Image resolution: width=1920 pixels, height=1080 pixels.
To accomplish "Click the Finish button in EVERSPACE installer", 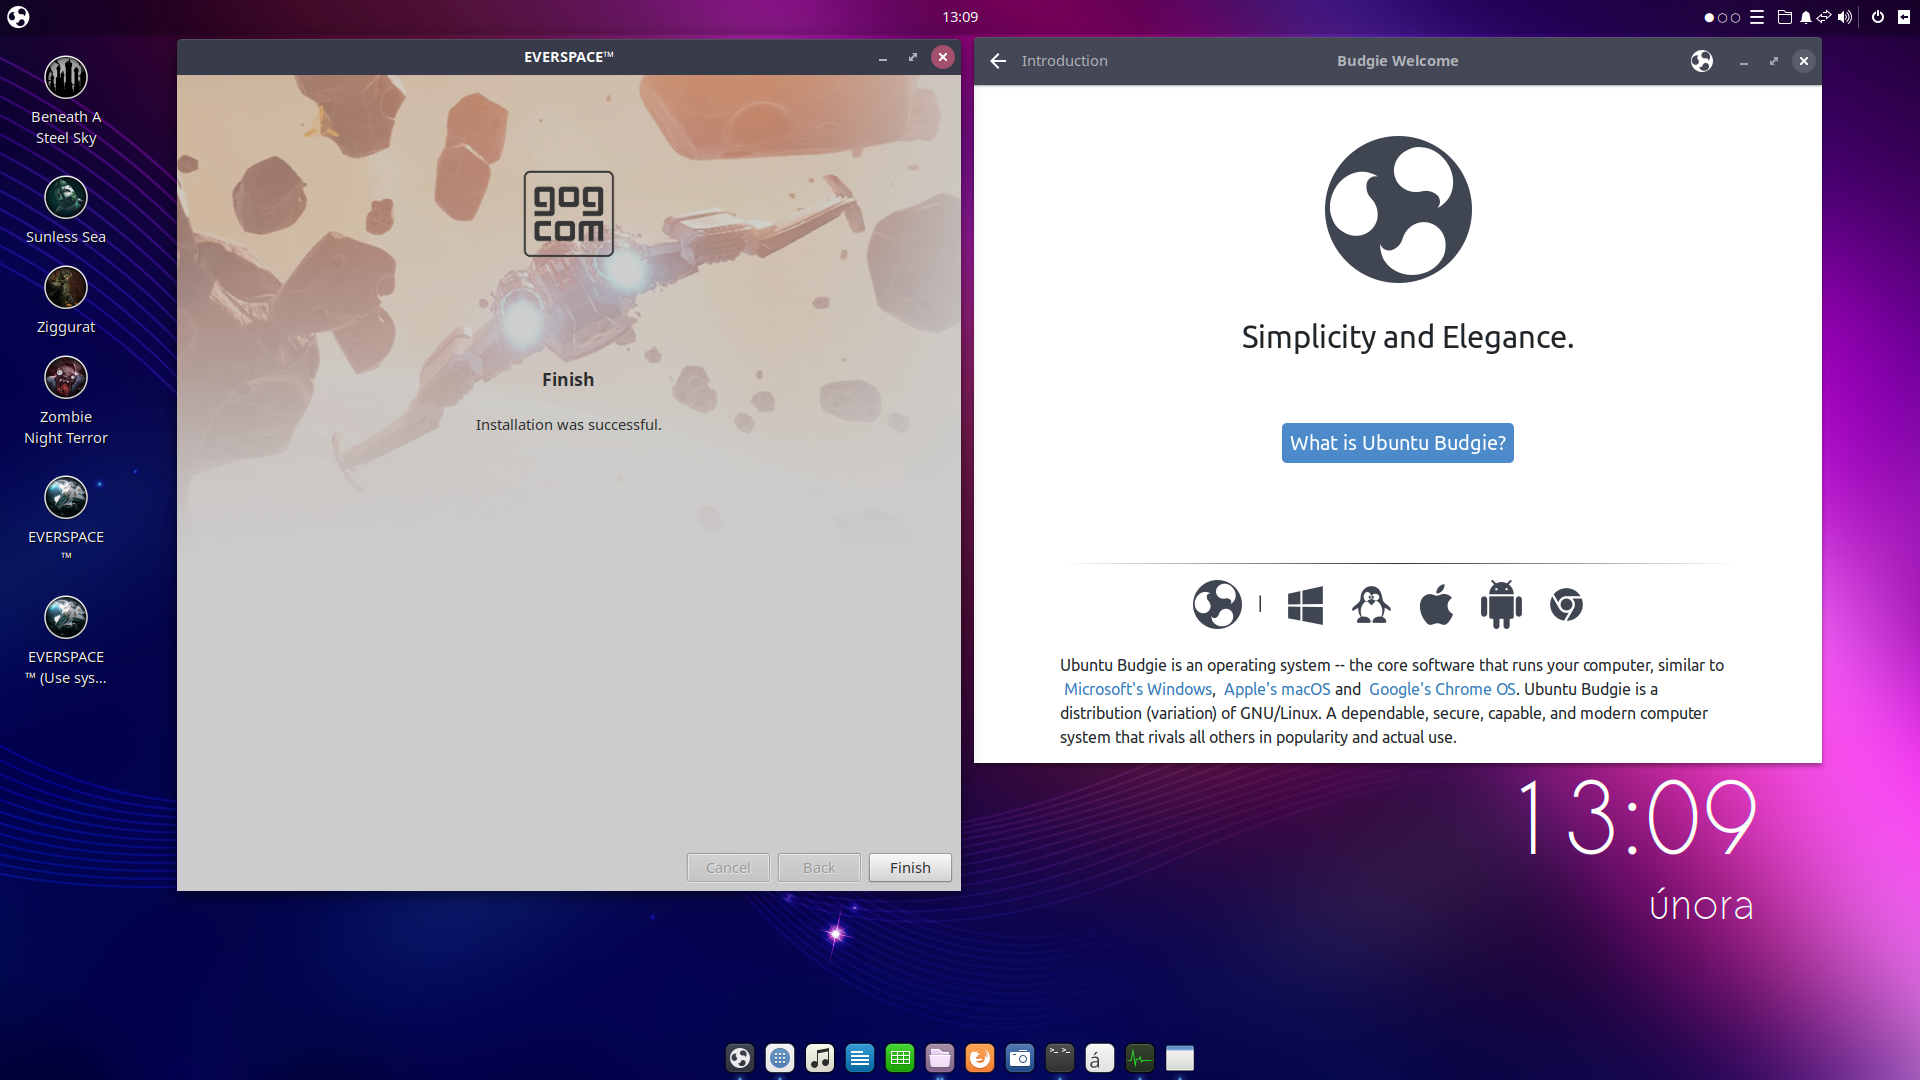I will pos(910,868).
